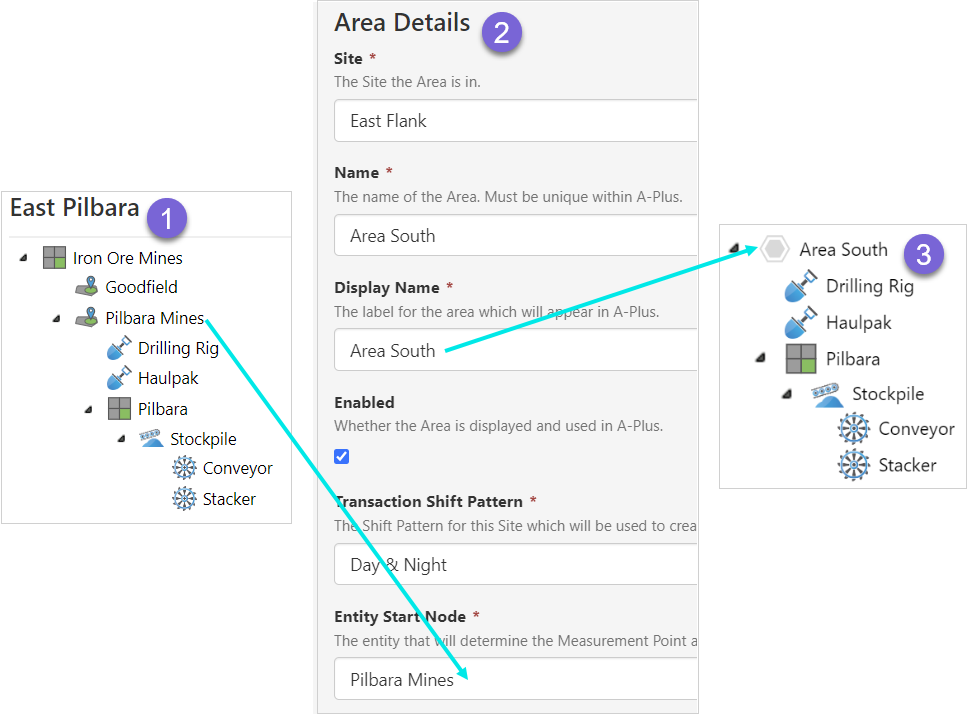Click Conveyor wheel icon in East Pilbara tree

(x=184, y=468)
